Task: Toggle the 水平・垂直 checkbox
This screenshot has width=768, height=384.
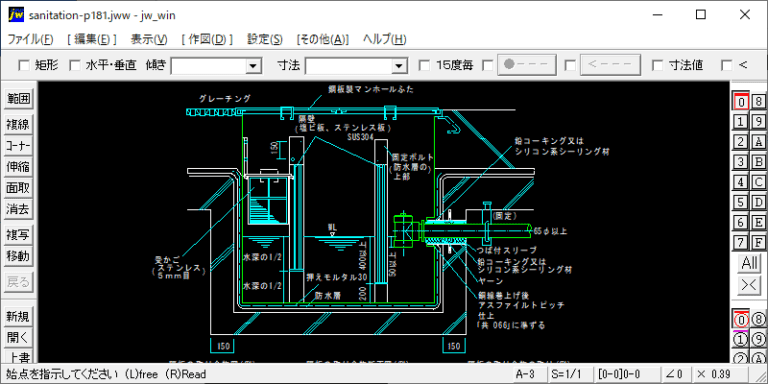Action: tap(74, 65)
